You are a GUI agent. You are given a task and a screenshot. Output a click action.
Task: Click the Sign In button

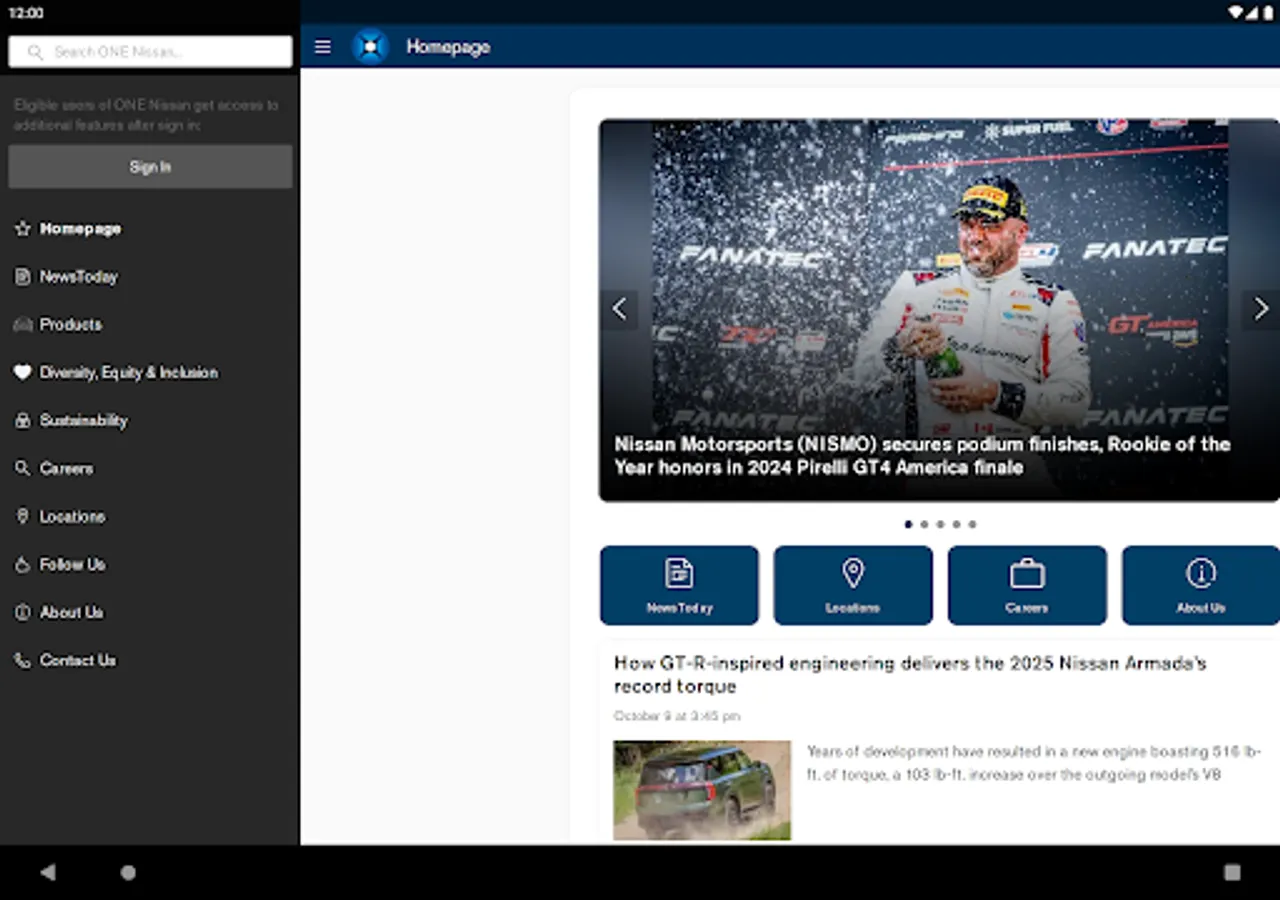click(x=150, y=167)
